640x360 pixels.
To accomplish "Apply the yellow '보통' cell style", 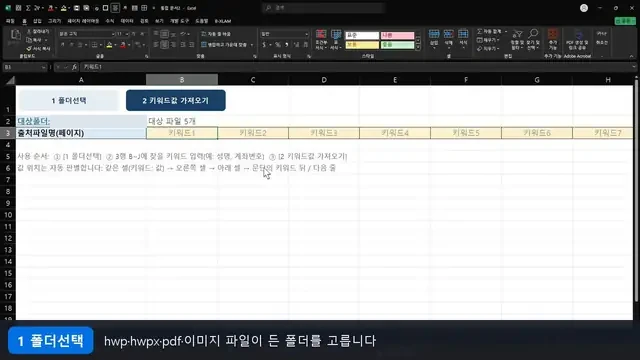I will pos(362,45).
